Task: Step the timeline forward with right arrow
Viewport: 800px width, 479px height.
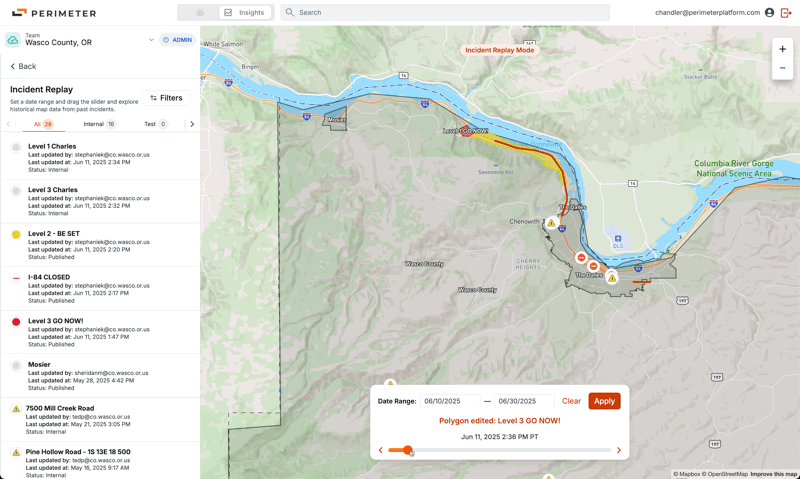Action: 619,450
